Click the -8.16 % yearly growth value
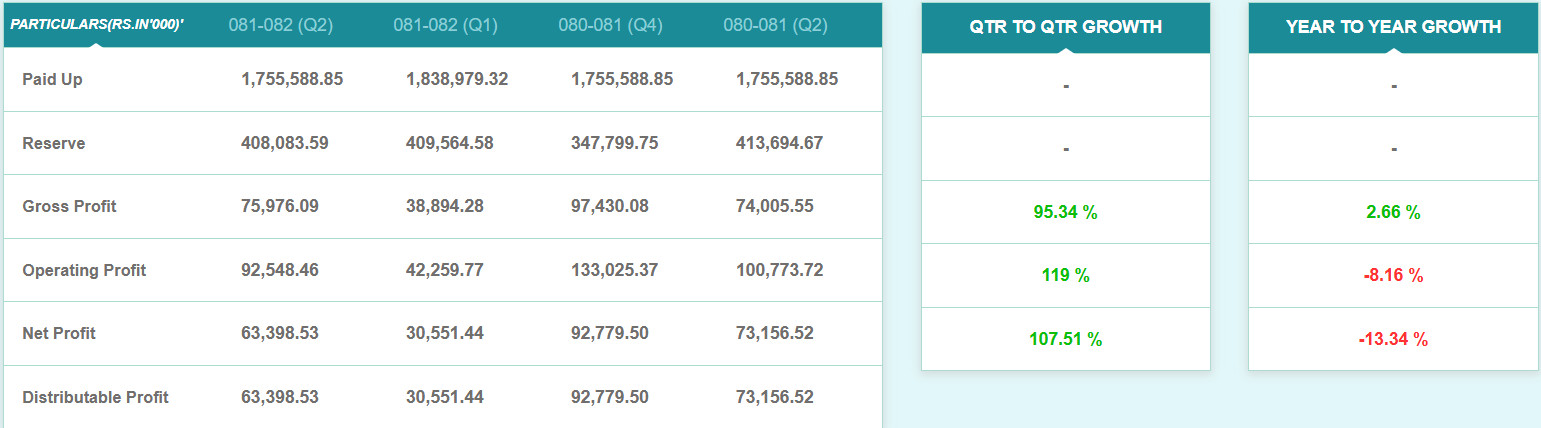1541x428 pixels. [x=1393, y=275]
